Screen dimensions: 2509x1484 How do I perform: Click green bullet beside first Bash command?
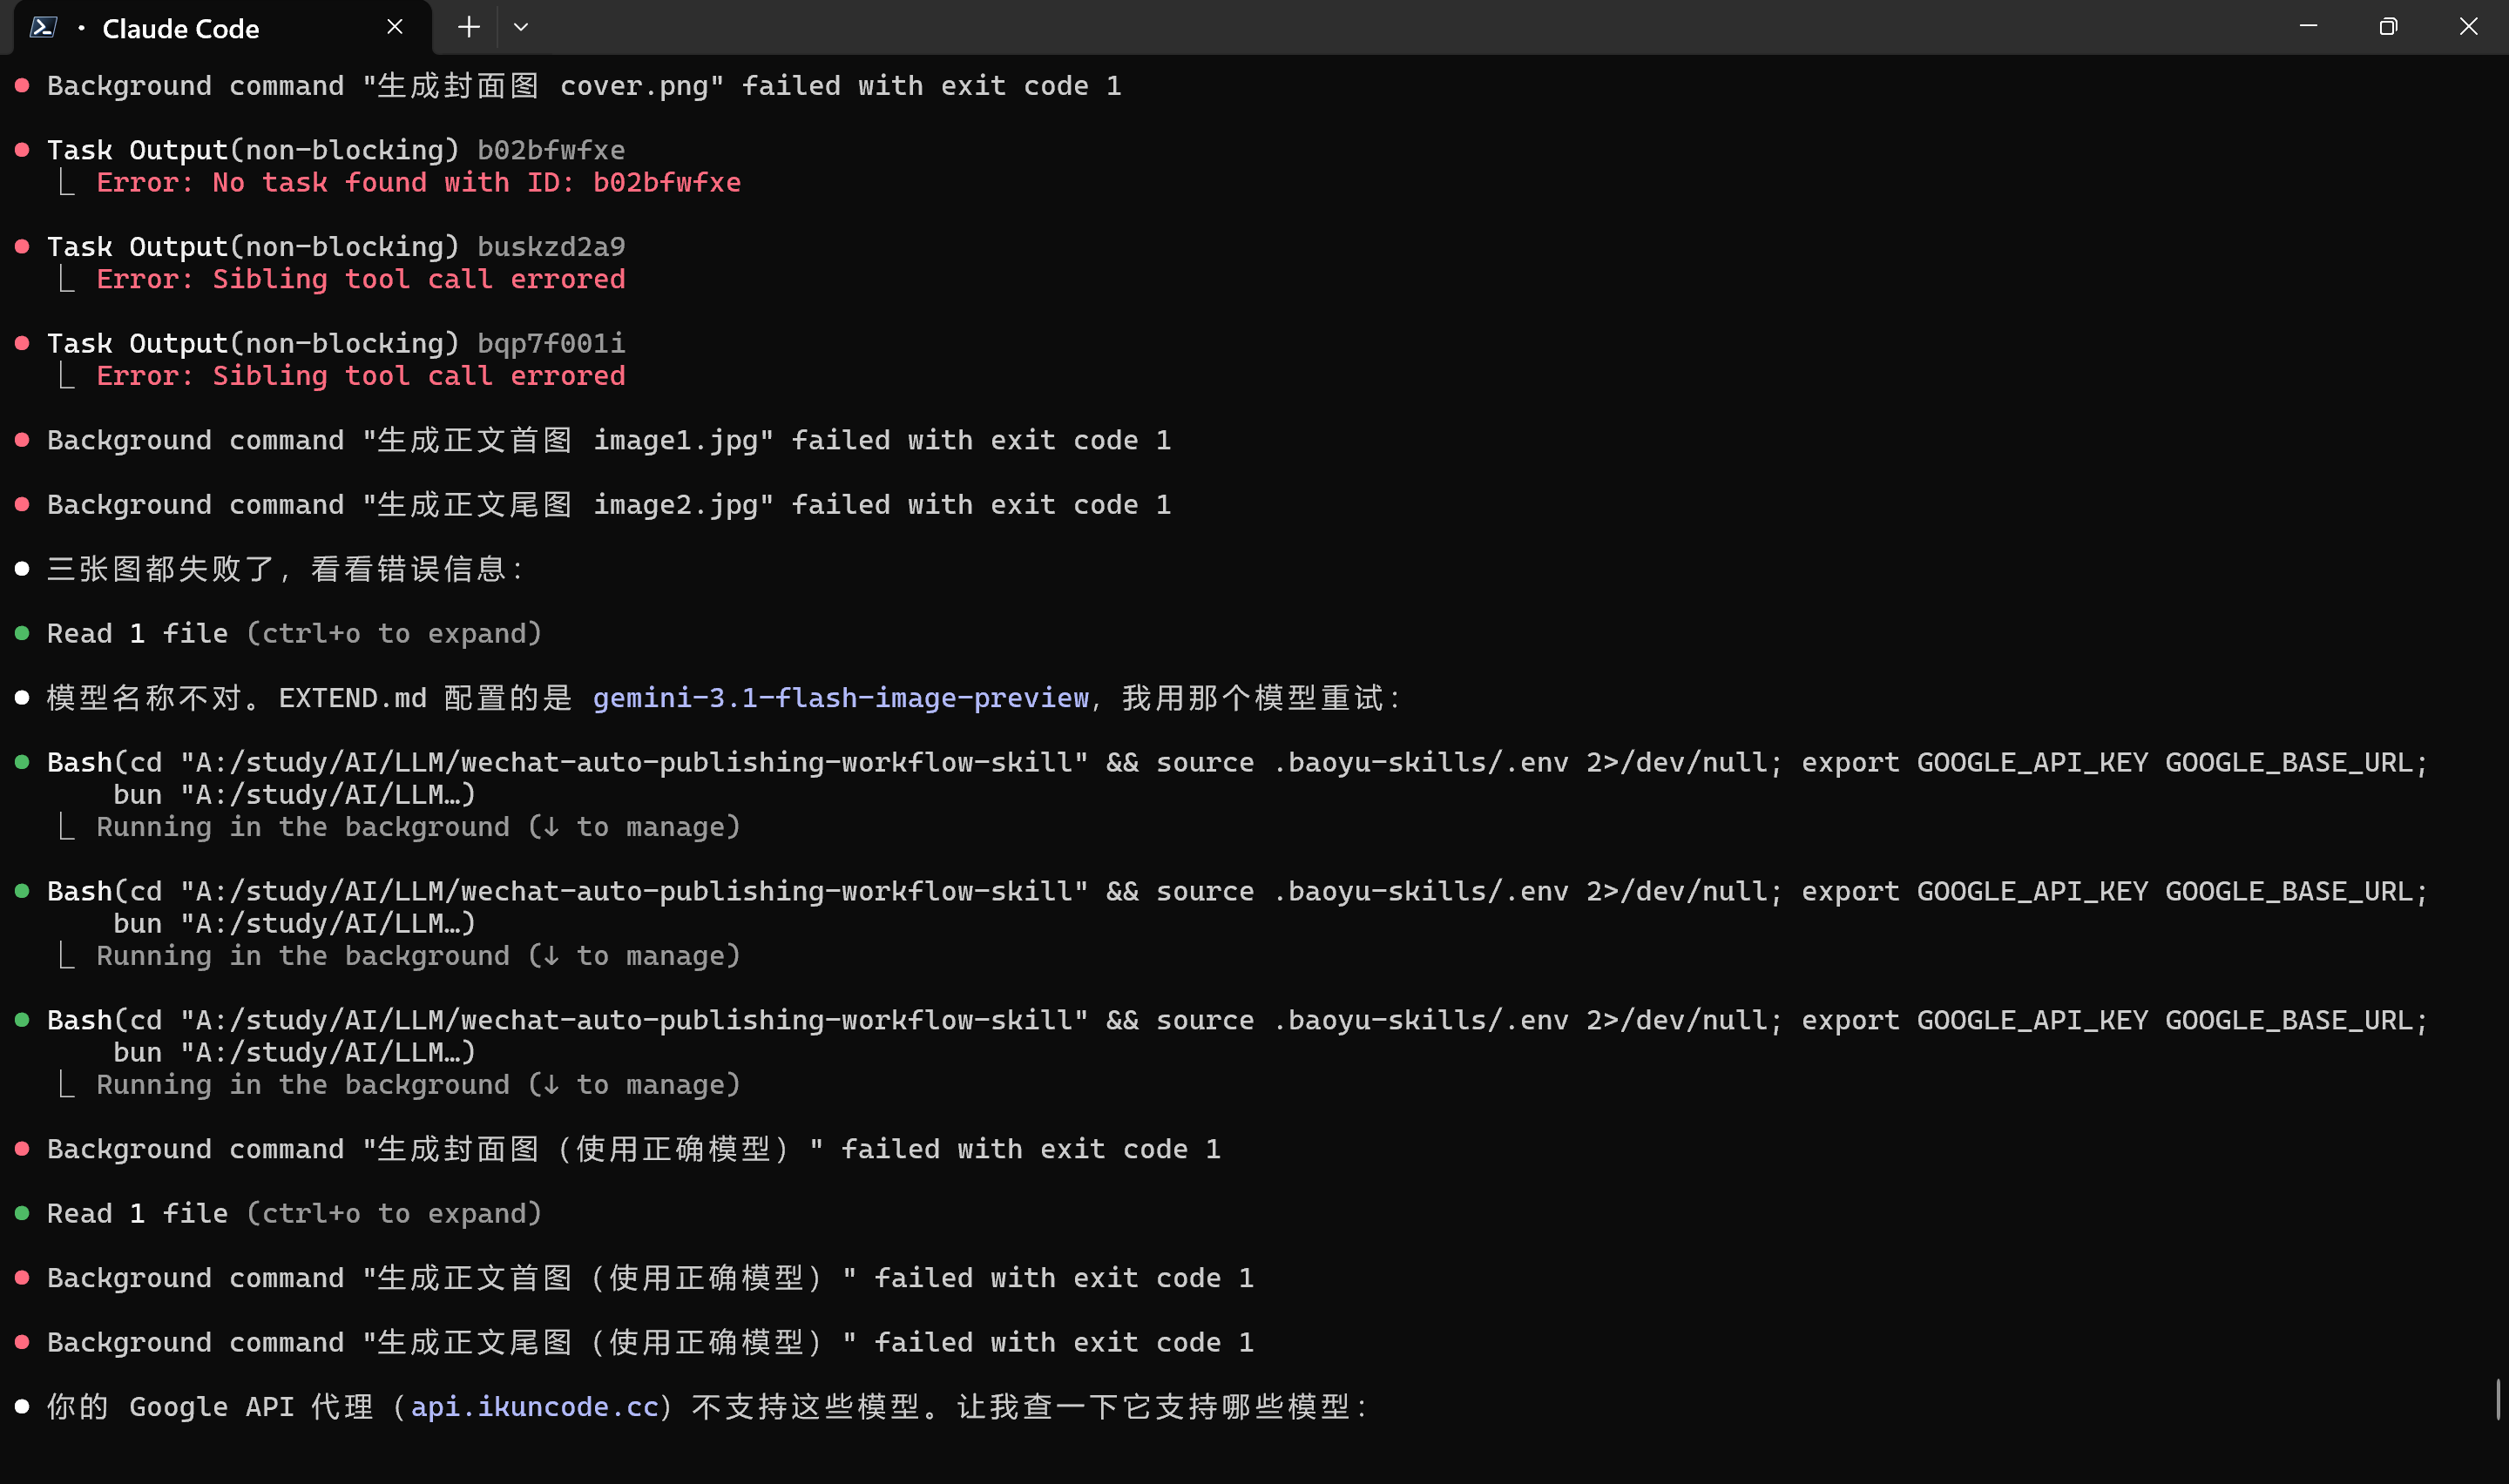click(x=22, y=762)
